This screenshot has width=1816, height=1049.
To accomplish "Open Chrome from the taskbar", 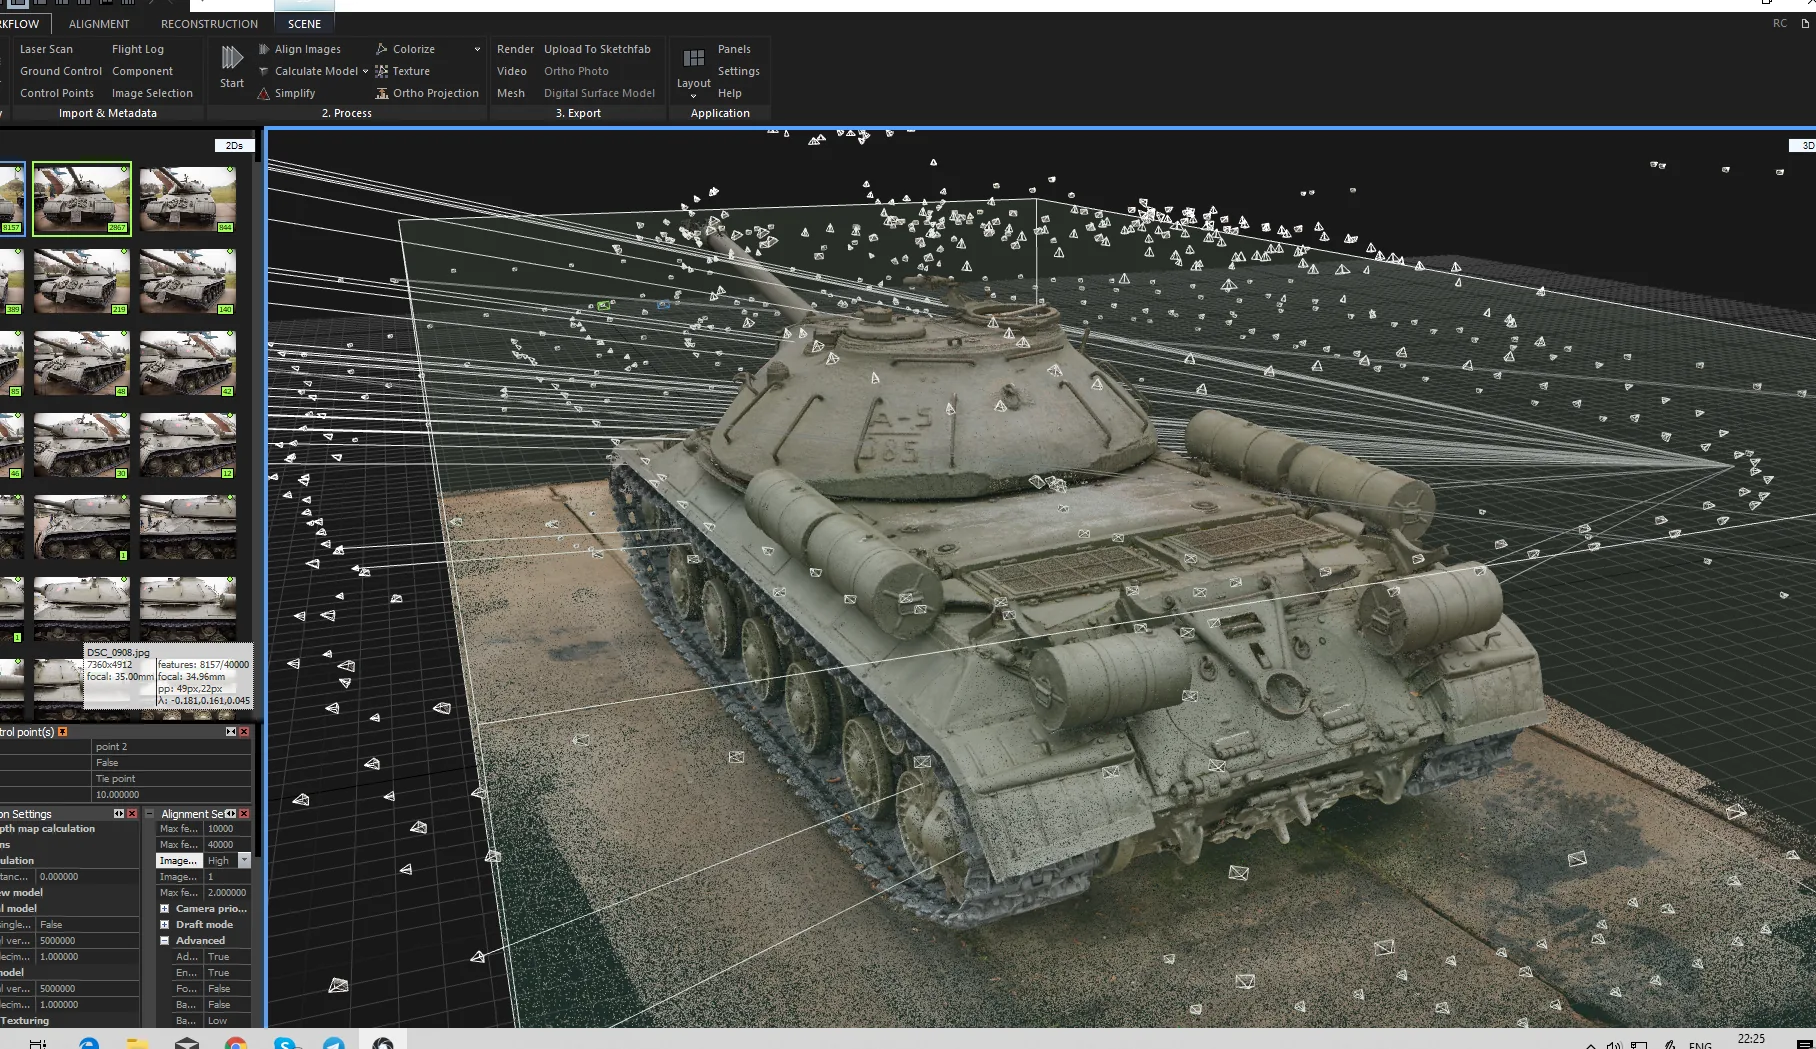I will click(236, 1043).
